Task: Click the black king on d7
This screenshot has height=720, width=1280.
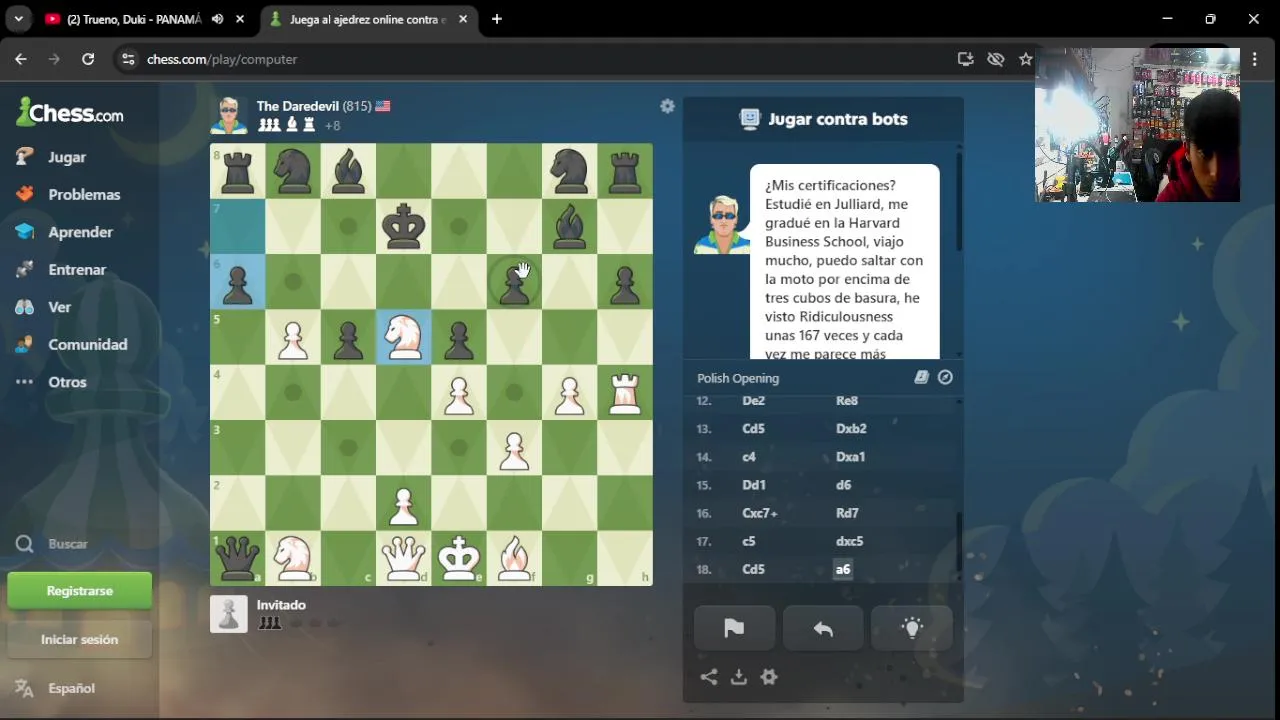Action: tap(403, 227)
